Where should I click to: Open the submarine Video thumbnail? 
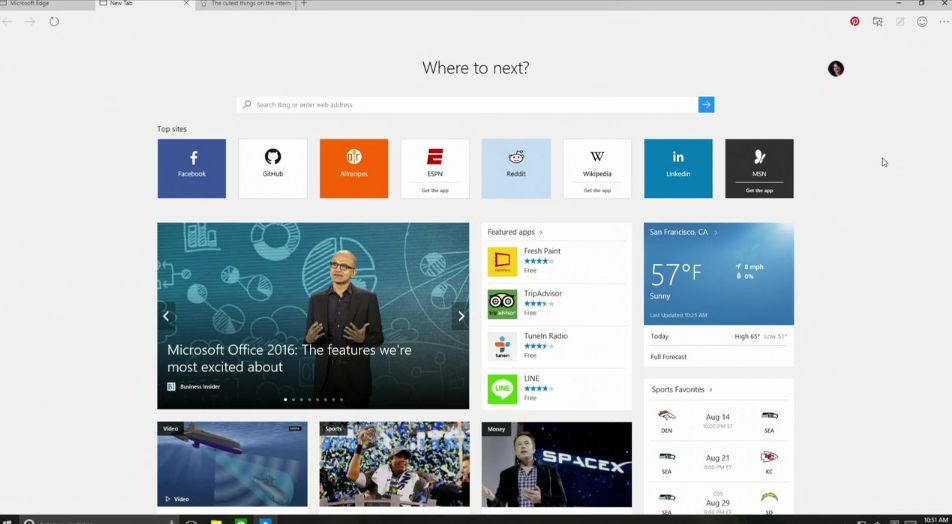[x=233, y=464]
